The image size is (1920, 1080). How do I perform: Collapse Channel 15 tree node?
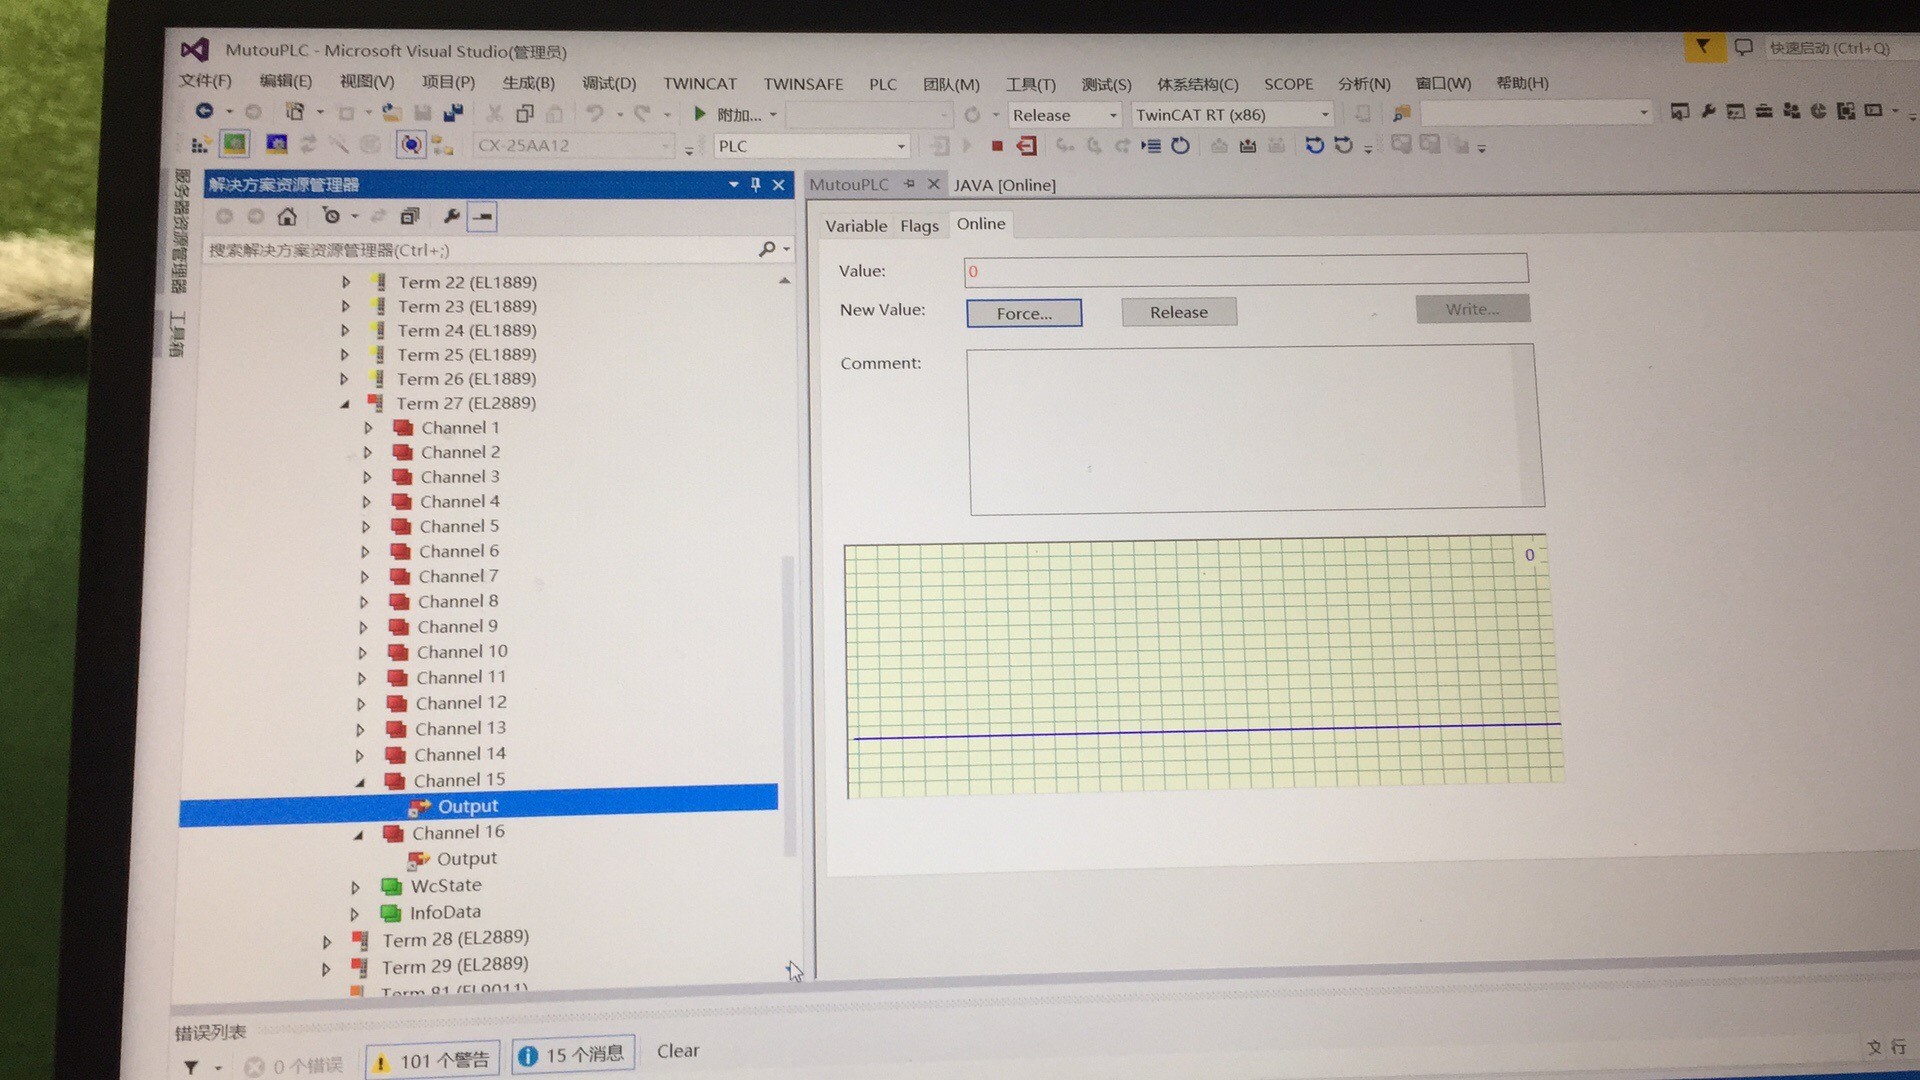tap(360, 781)
